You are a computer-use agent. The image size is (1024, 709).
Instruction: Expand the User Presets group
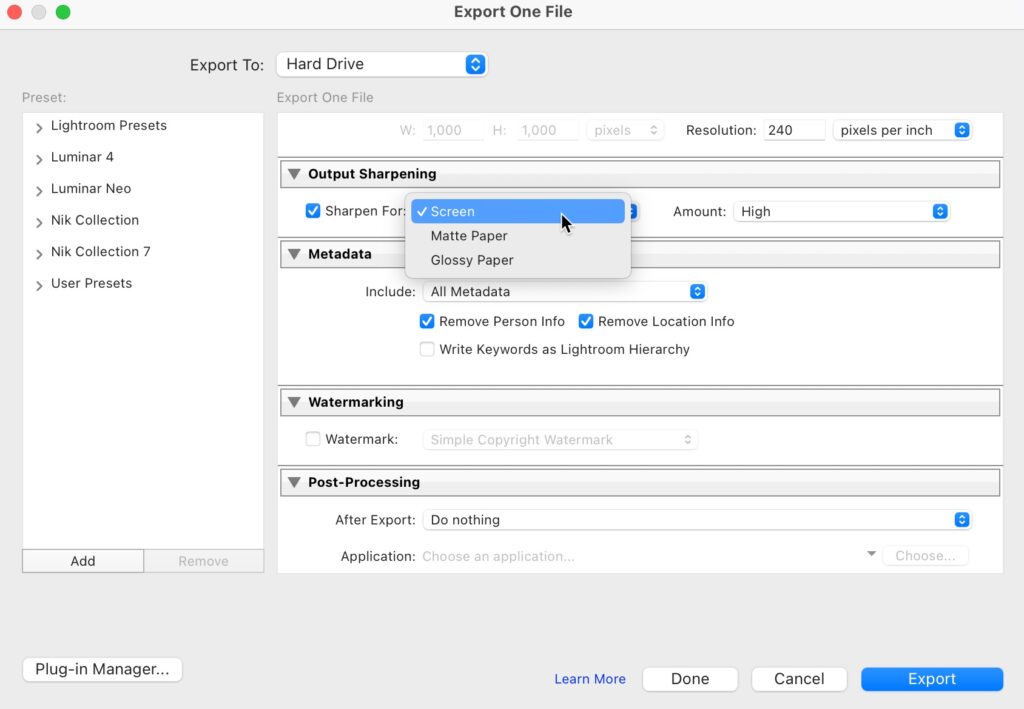[39, 285]
